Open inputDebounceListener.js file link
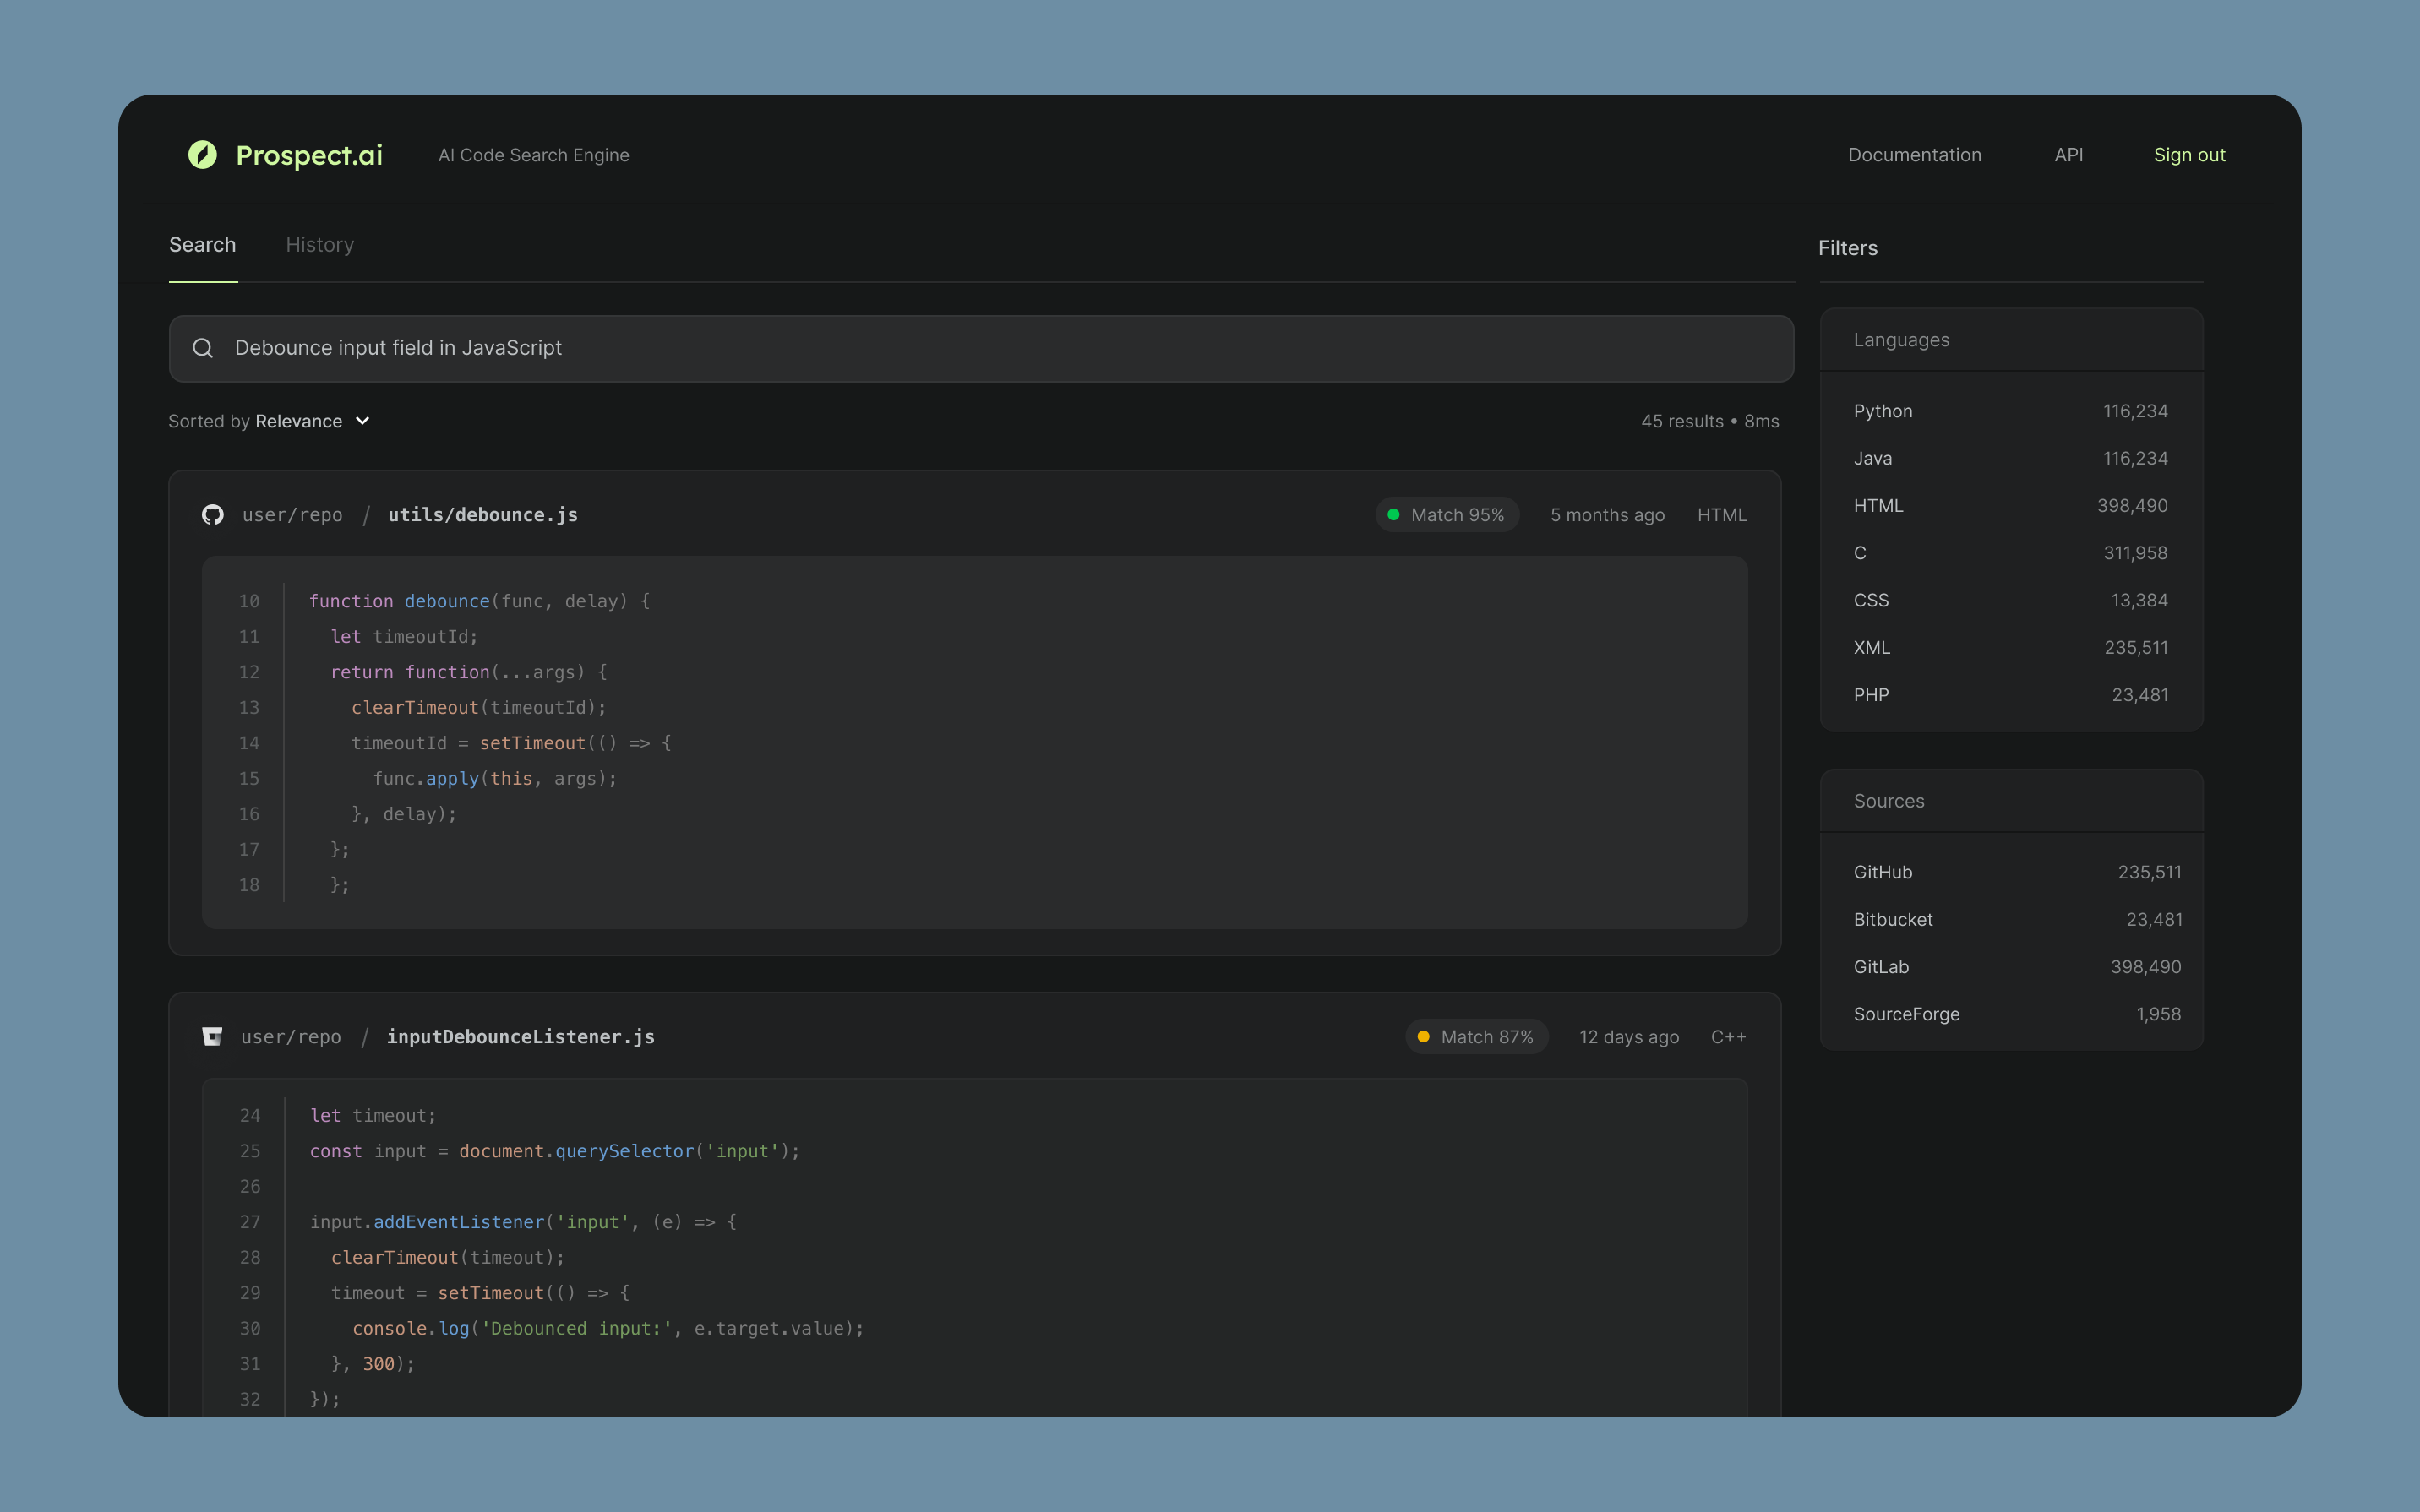This screenshot has height=1512, width=2420. coord(520,1037)
